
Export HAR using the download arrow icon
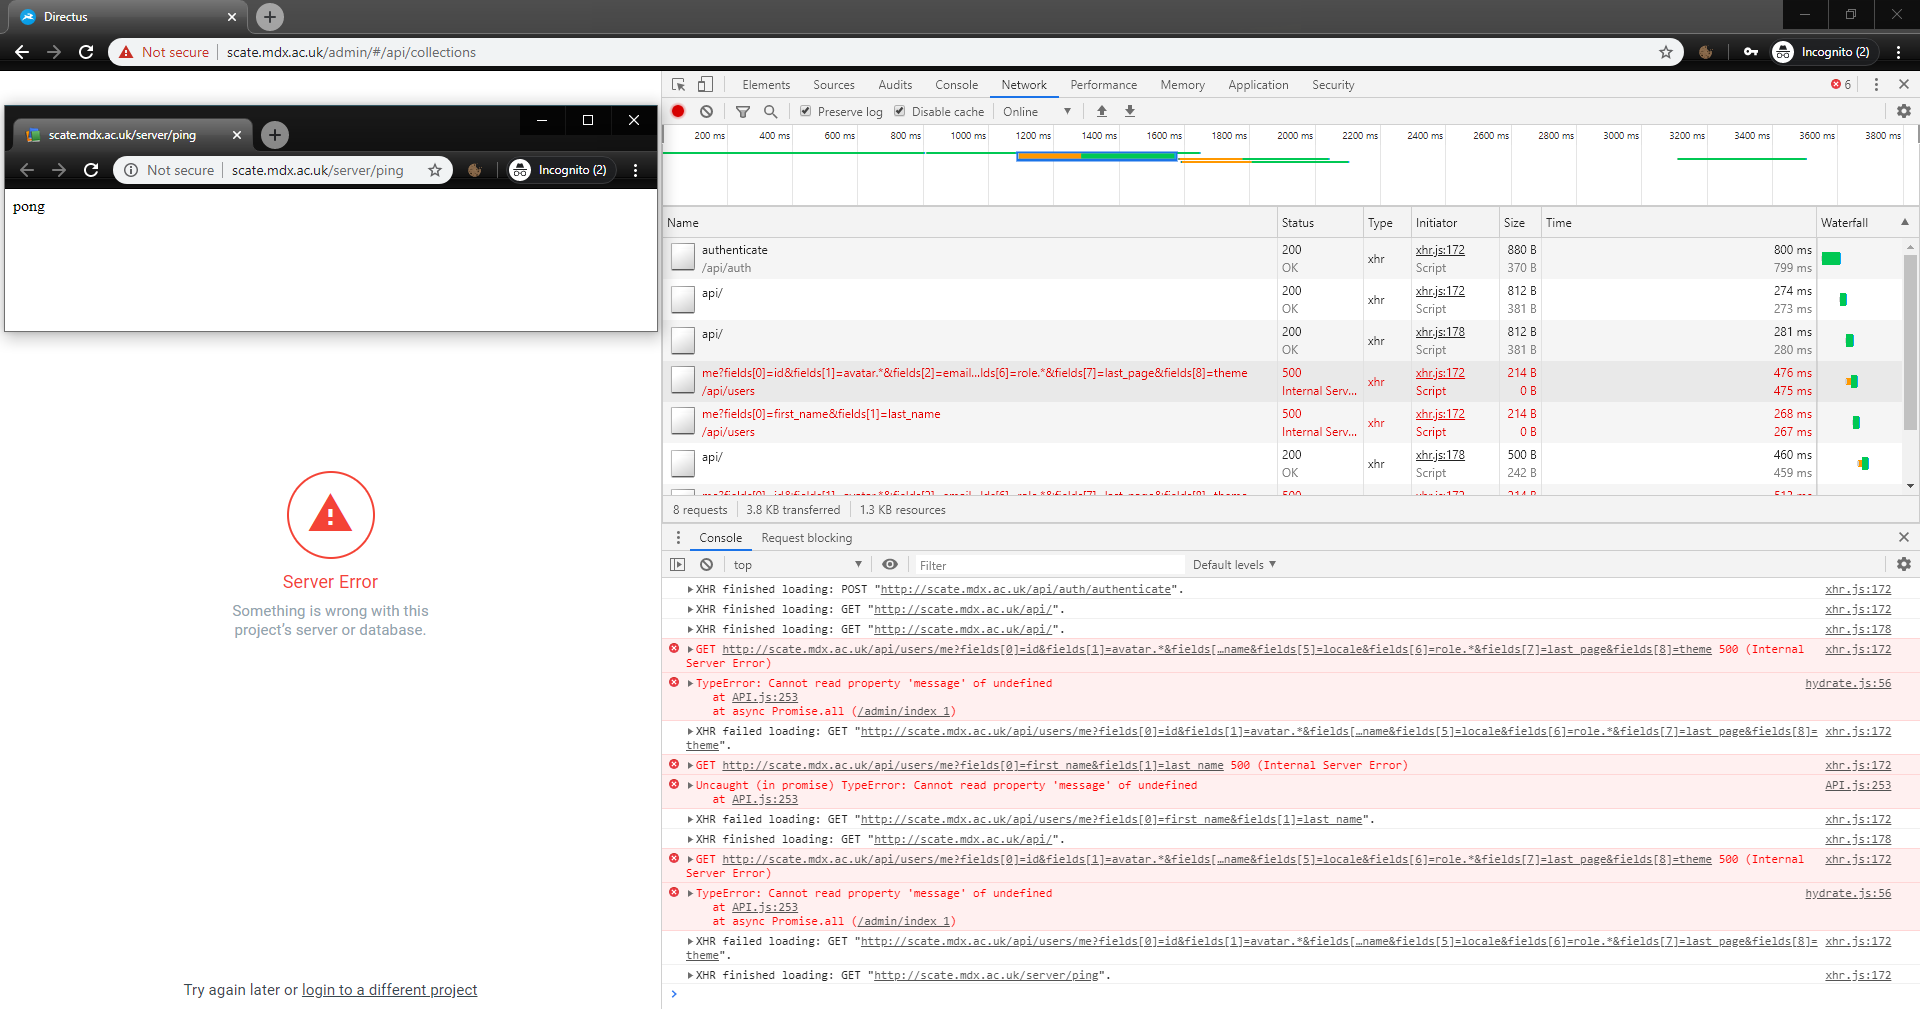tap(1129, 111)
